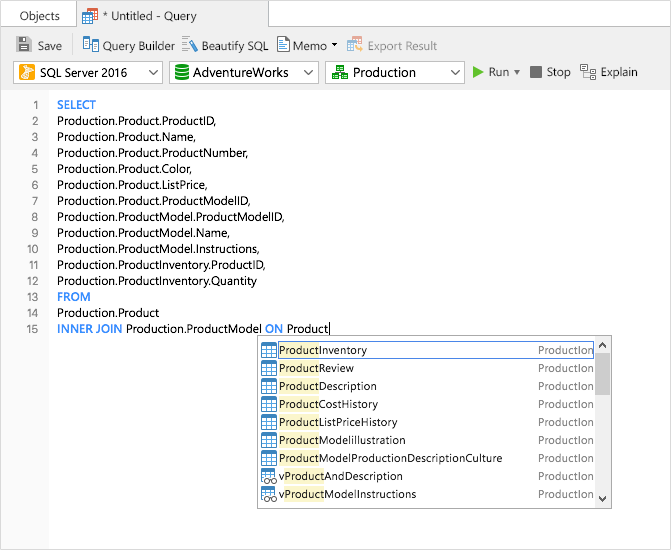
Task: Click line 14 Production.Product in editor
Action: pyautogui.click(x=108, y=313)
